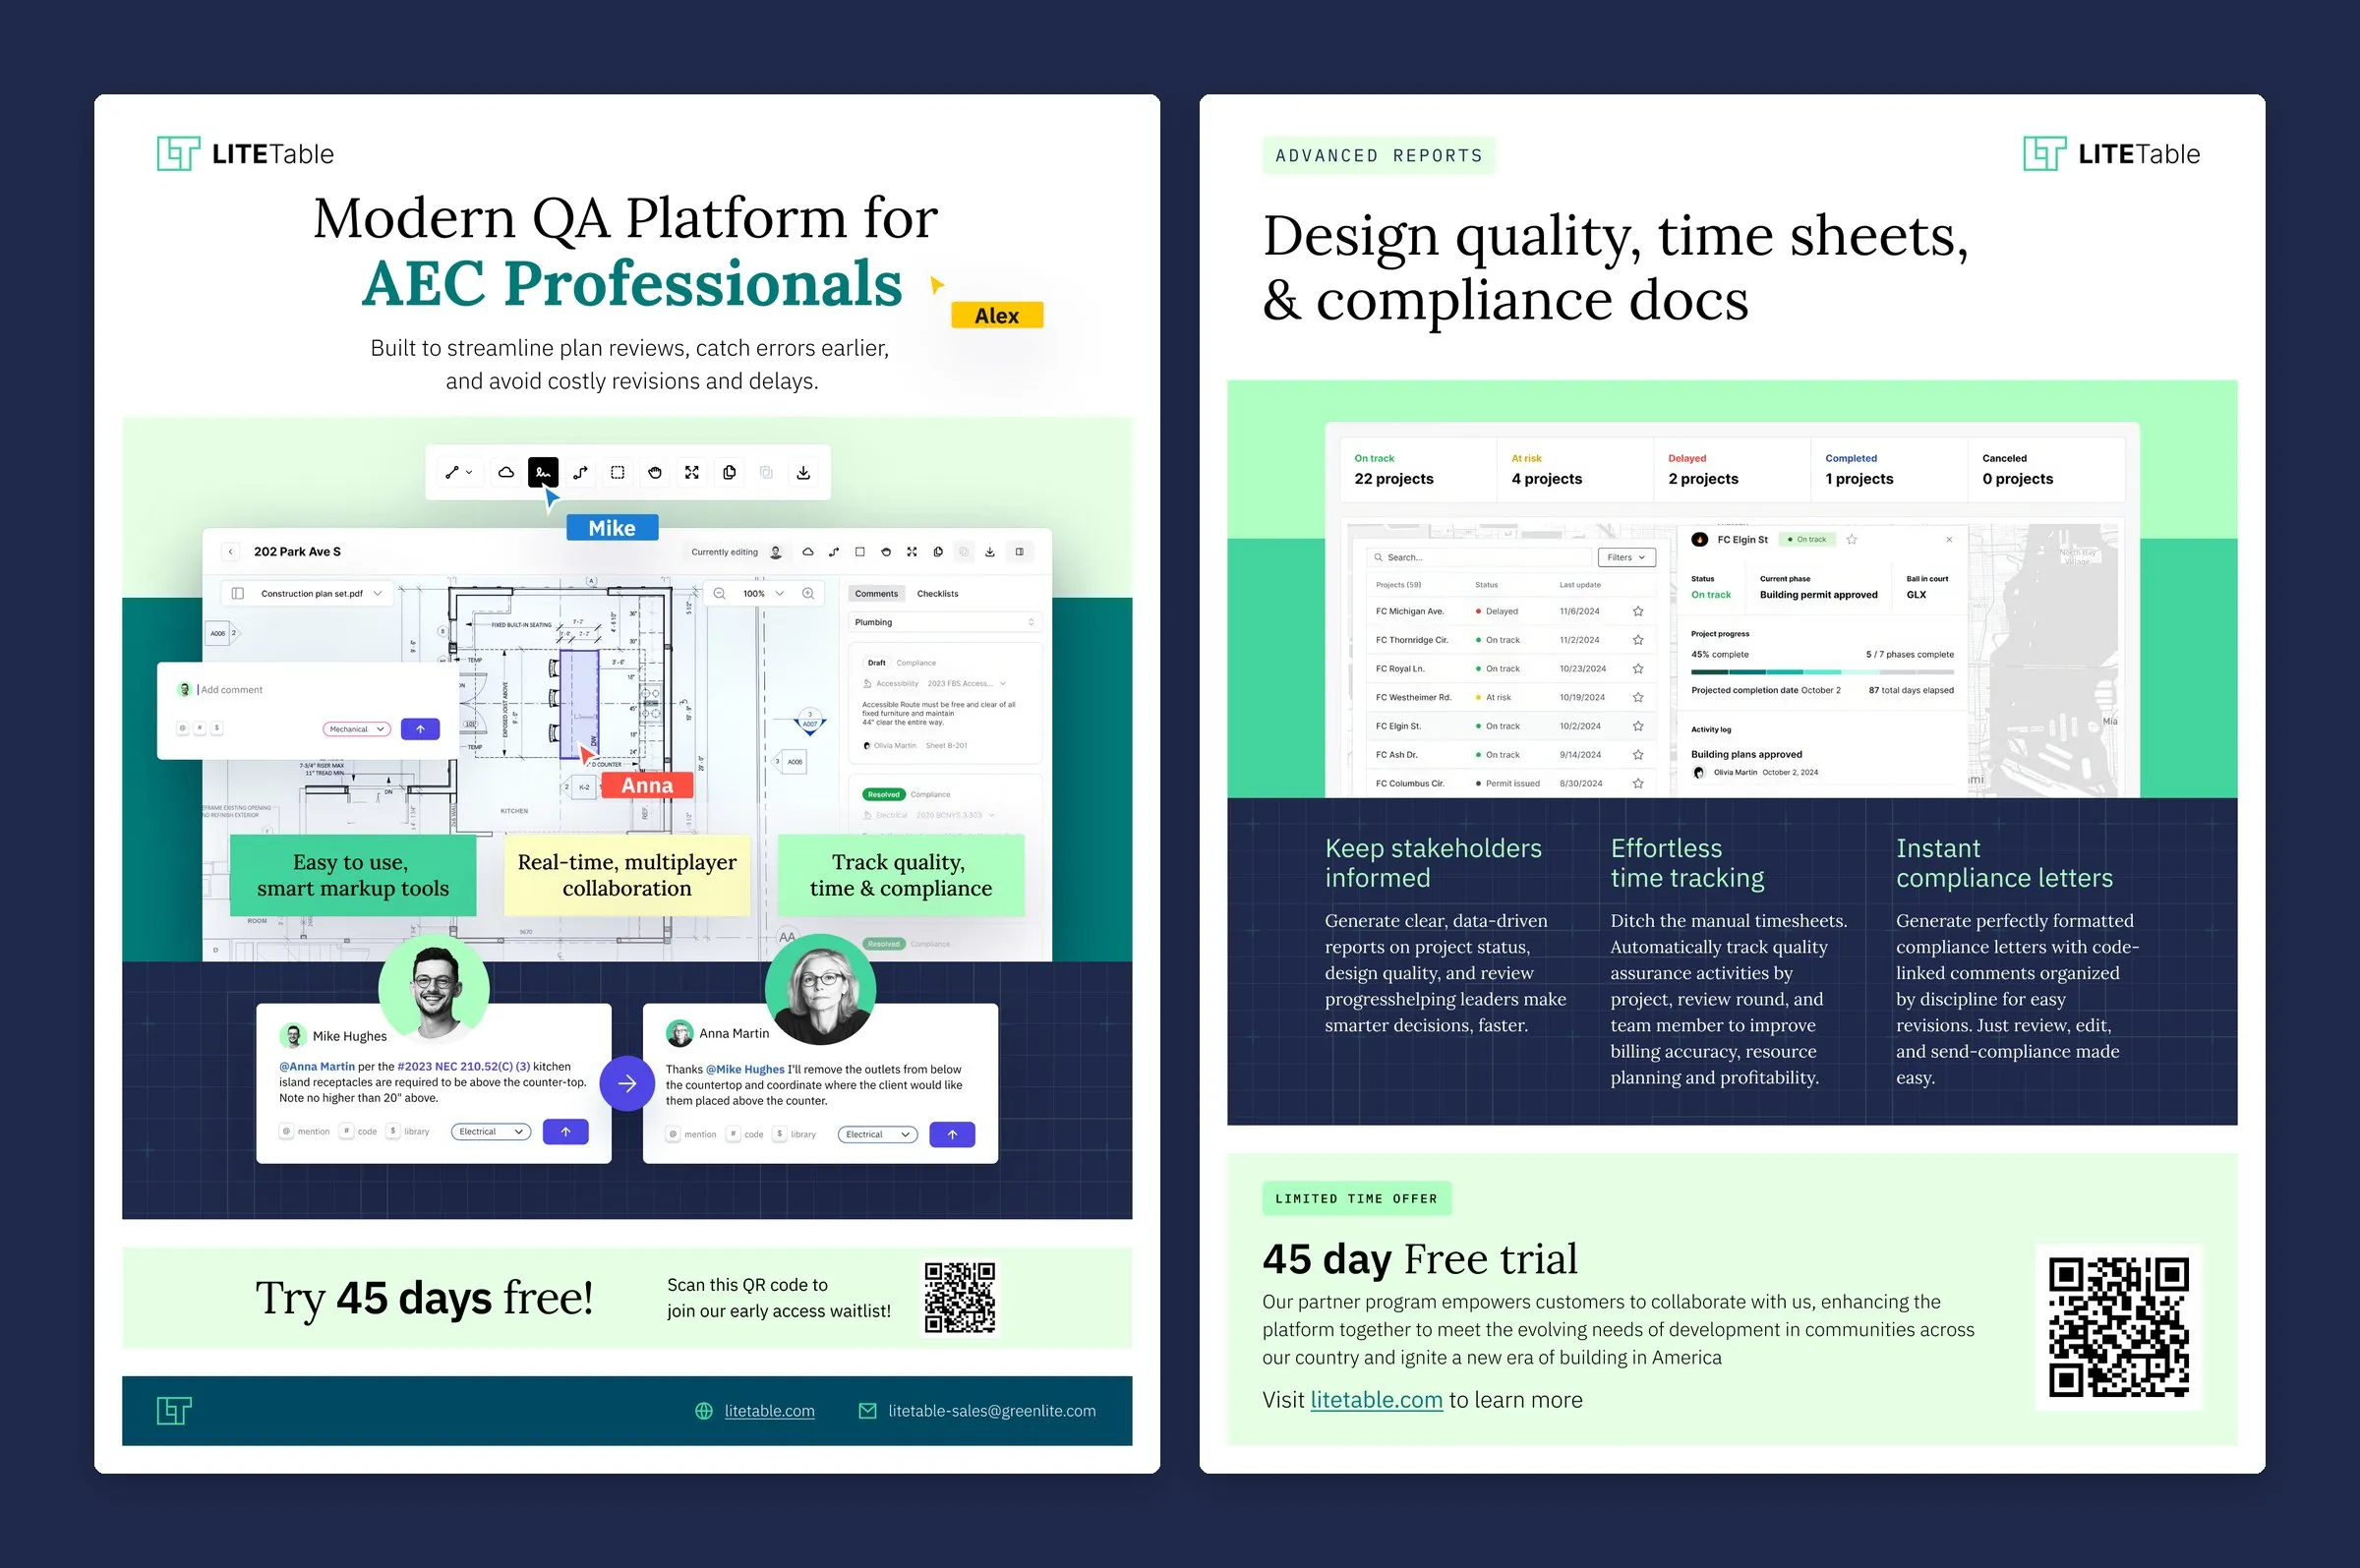Image resolution: width=2360 pixels, height=1568 pixels.
Task: Open the line tool dropdown in floating toolbar
Action: pyautogui.click(x=459, y=472)
